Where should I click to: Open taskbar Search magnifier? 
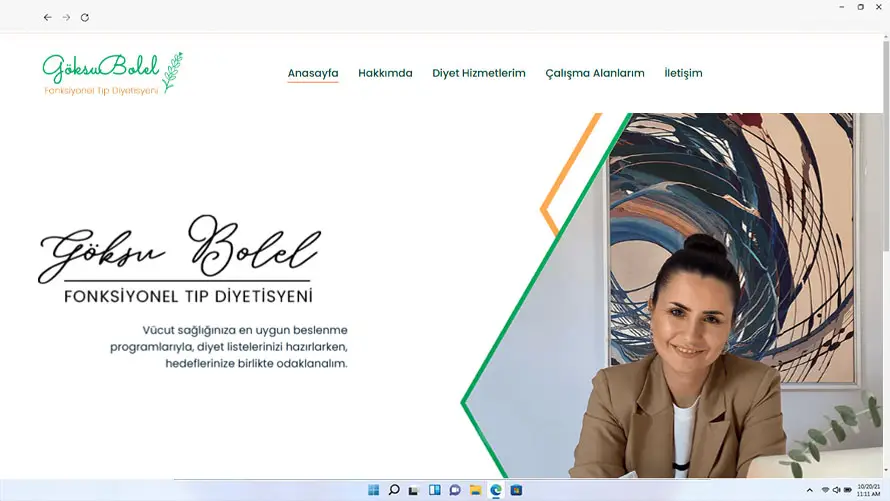[x=394, y=490]
